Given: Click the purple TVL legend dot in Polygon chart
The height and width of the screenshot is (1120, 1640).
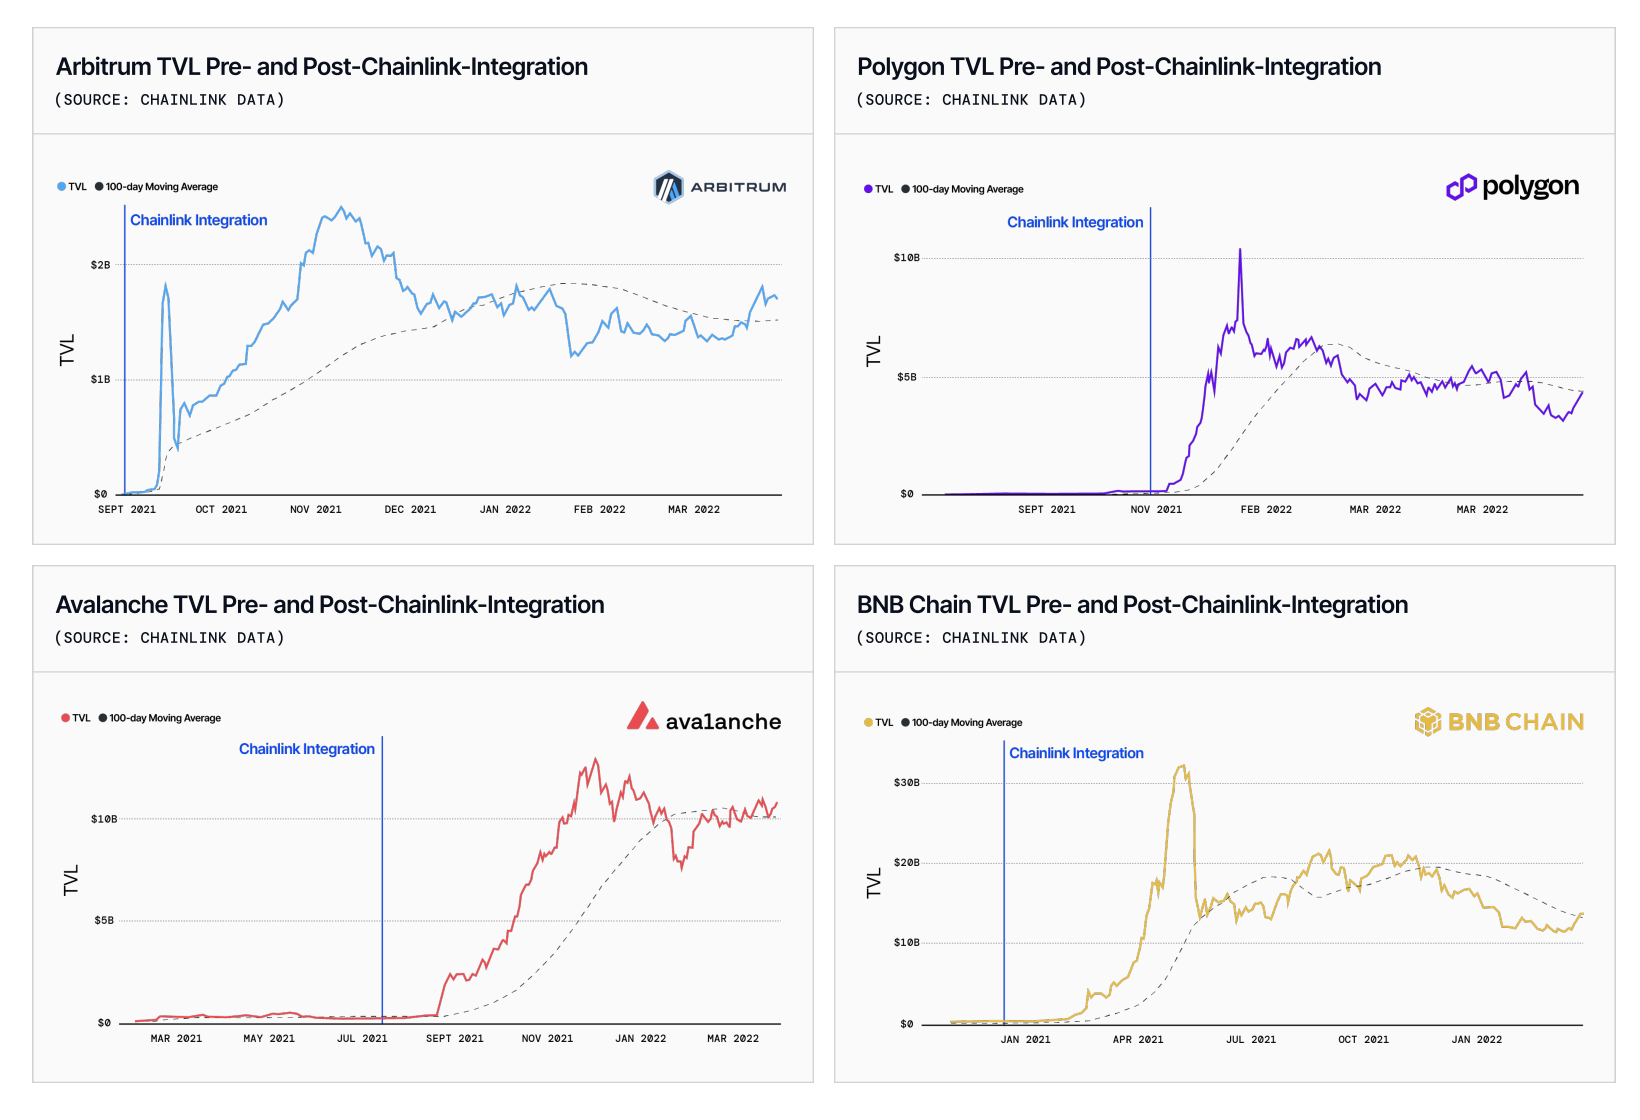Looking at the screenshot, I should 868,189.
